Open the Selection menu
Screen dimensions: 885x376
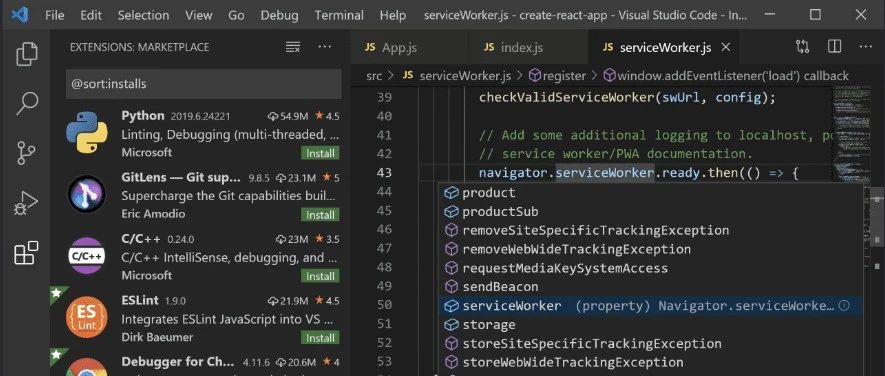coord(144,15)
